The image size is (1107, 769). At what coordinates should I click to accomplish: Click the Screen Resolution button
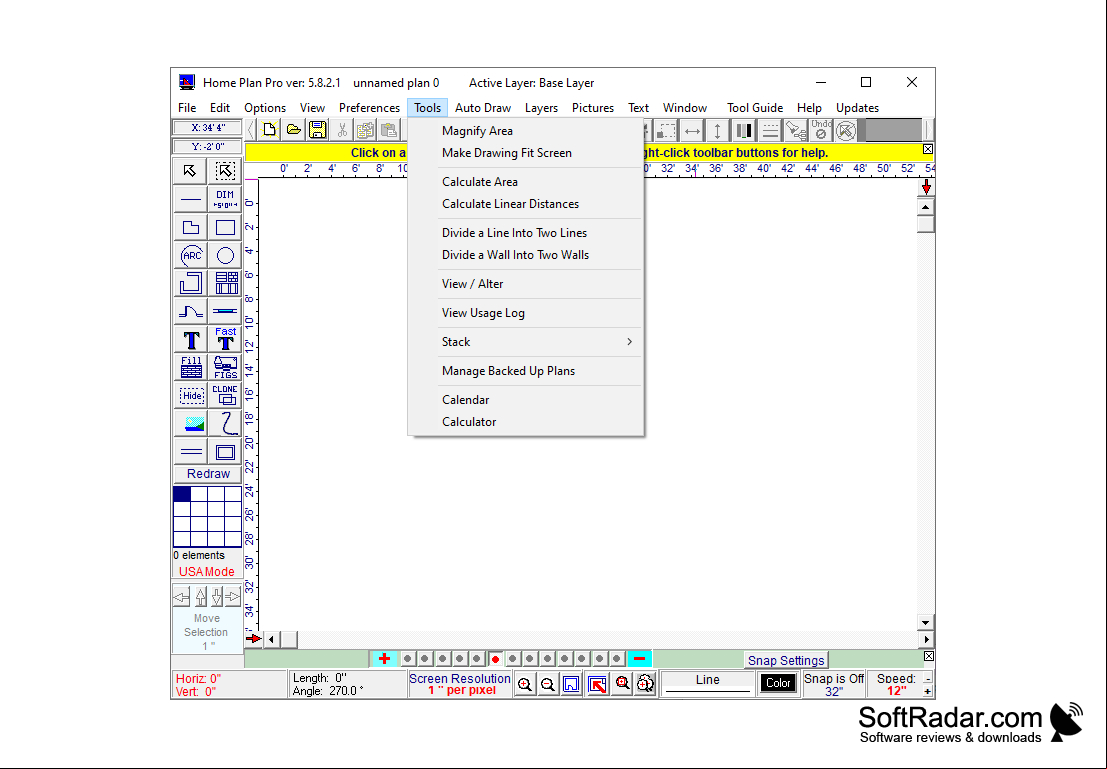pyautogui.click(x=460, y=684)
